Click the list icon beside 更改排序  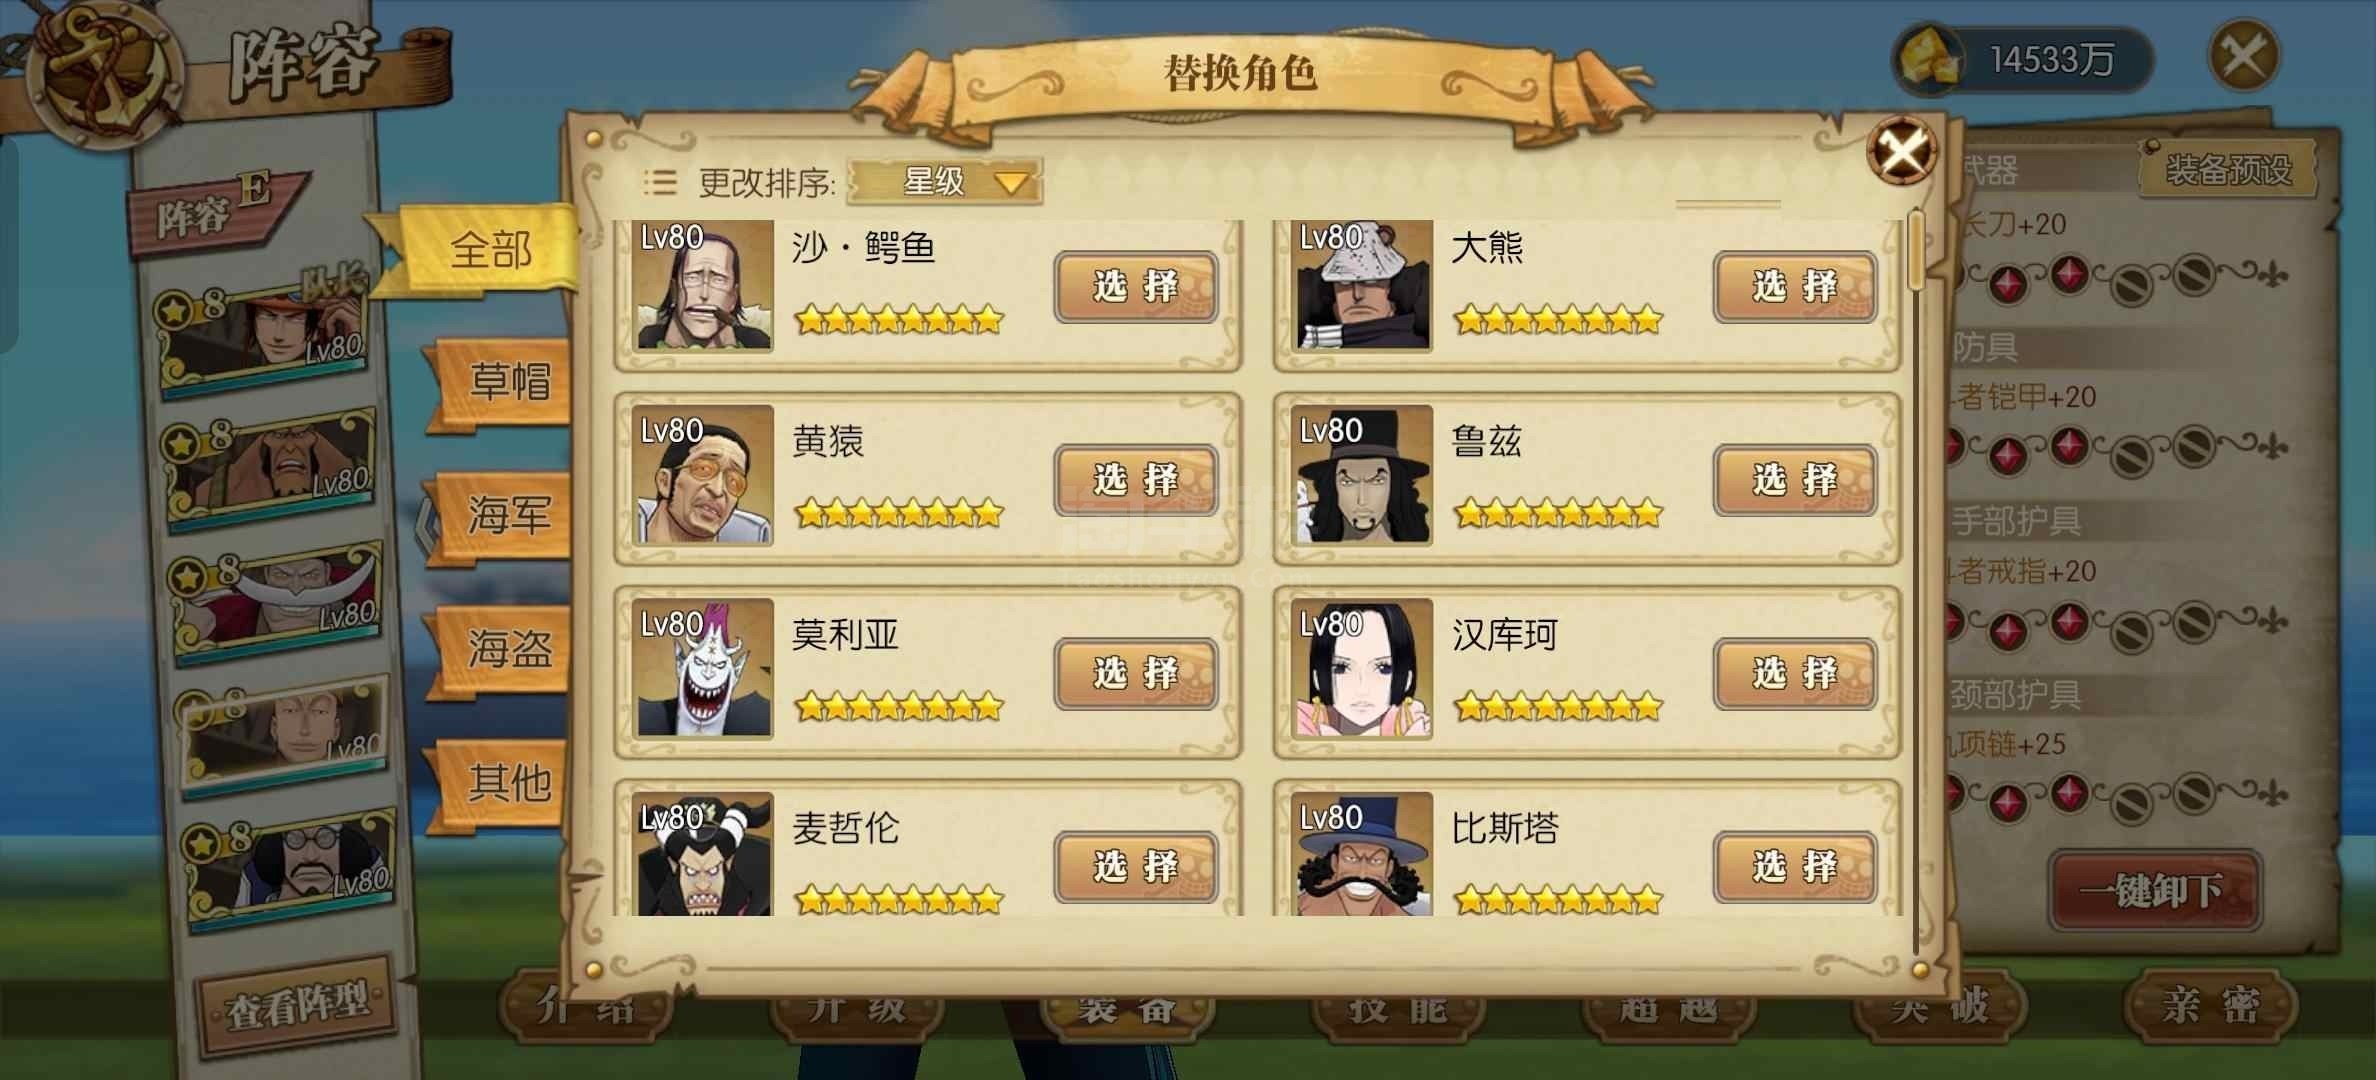(660, 182)
